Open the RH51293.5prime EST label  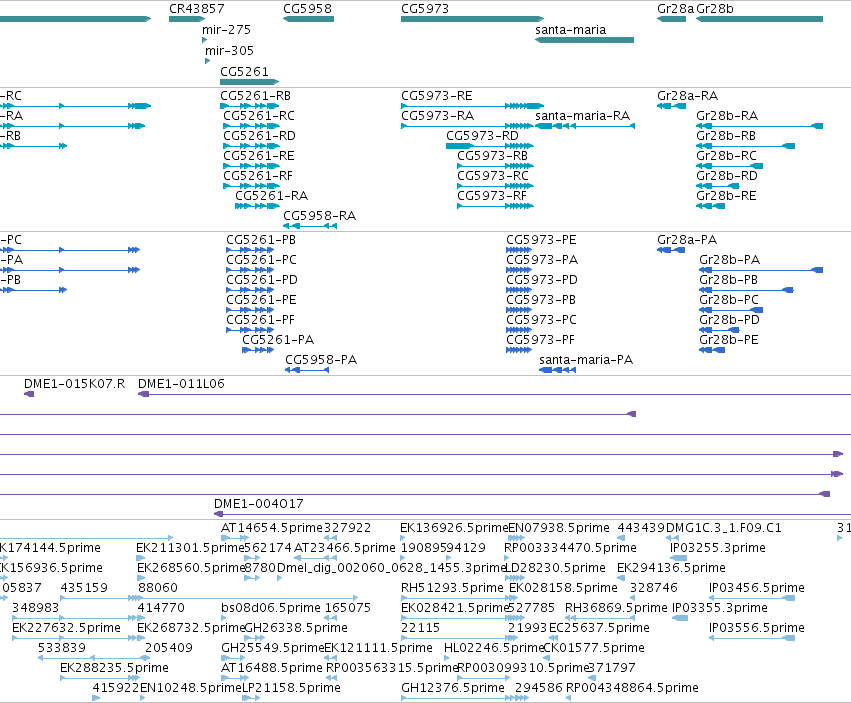tap(452, 588)
